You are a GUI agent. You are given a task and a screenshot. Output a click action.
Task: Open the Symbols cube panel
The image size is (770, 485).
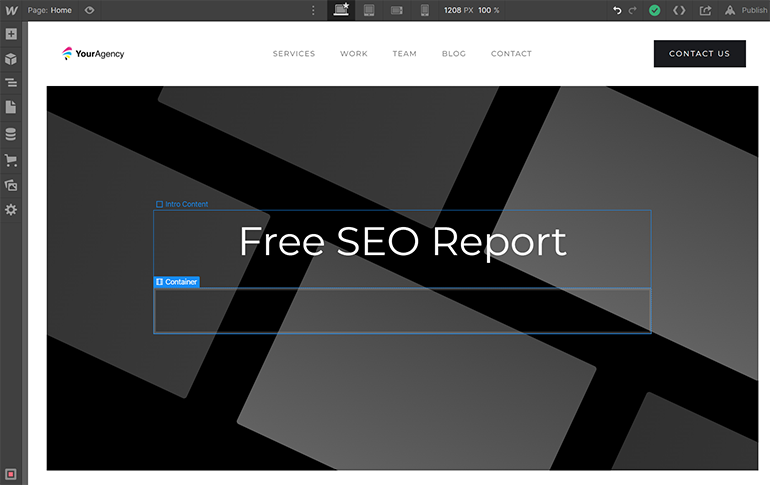tap(11, 58)
